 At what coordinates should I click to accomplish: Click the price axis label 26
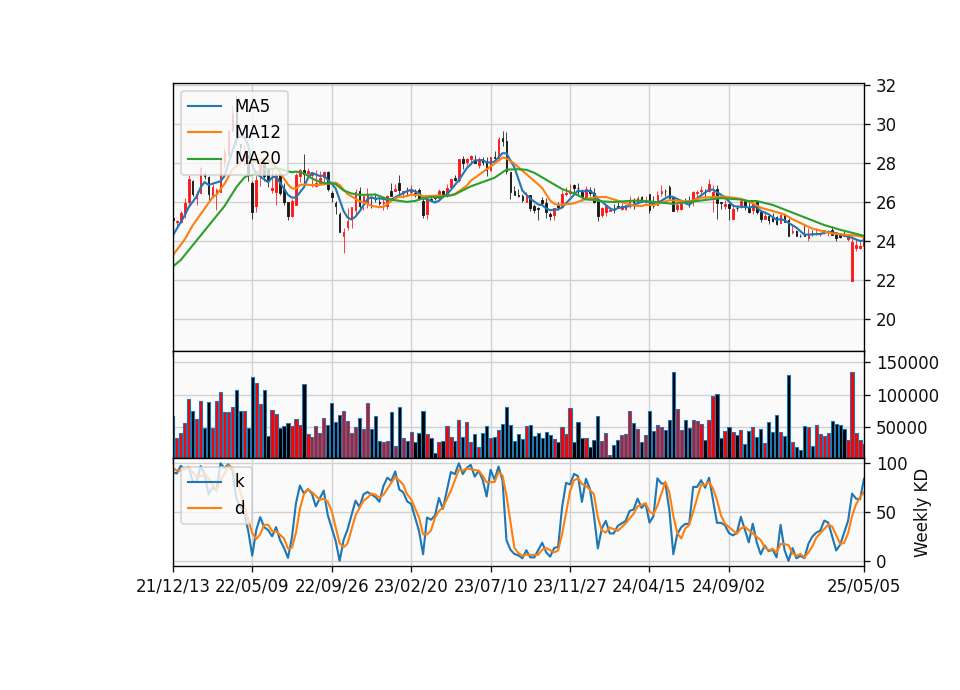coord(885,203)
